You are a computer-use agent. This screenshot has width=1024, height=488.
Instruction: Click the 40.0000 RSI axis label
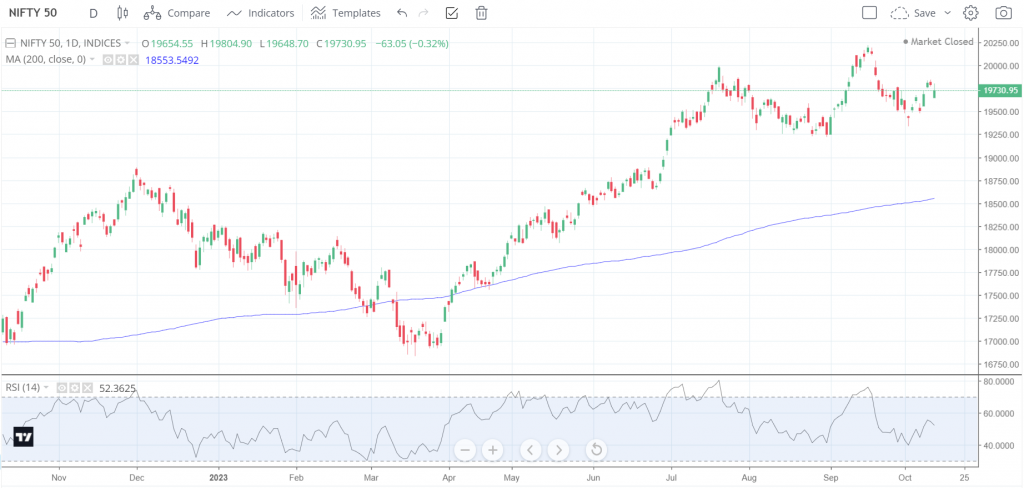pyautogui.click(x=1000, y=446)
